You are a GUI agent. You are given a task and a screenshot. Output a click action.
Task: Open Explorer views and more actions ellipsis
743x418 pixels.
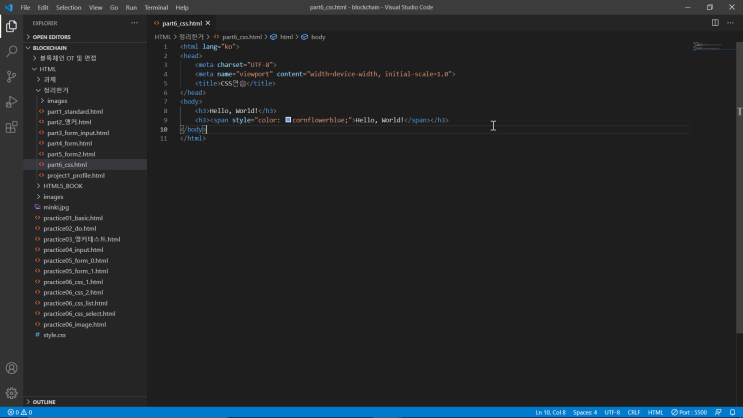[135, 23]
